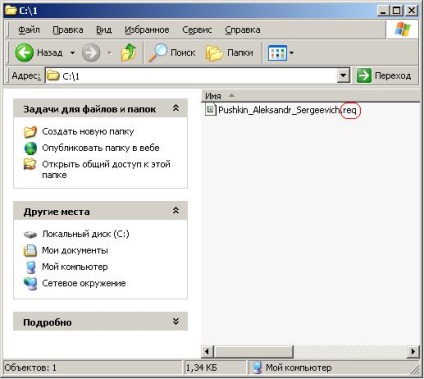Image resolution: width=424 pixels, height=379 pixels.
Task: Click the folder icon in address bar
Action: click(x=53, y=76)
